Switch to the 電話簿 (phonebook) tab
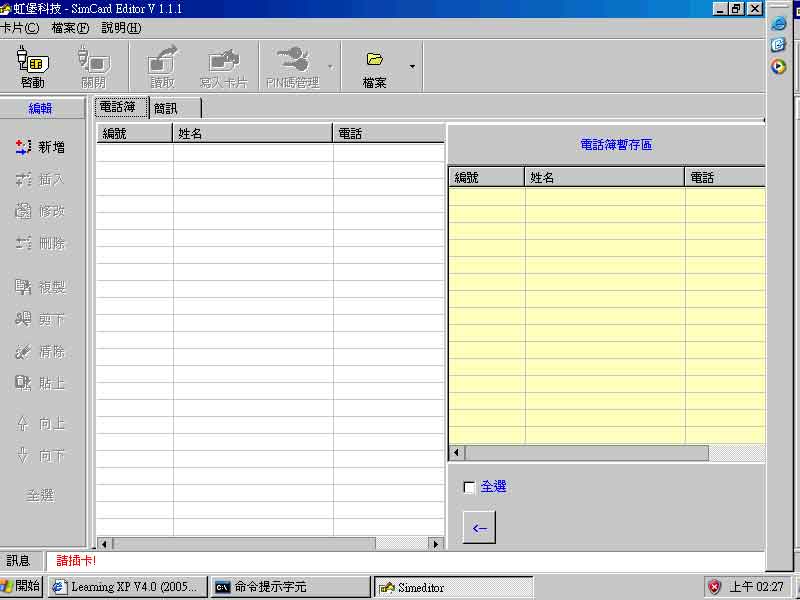The width and height of the screenshot is (800, 600). pos(120,107)
